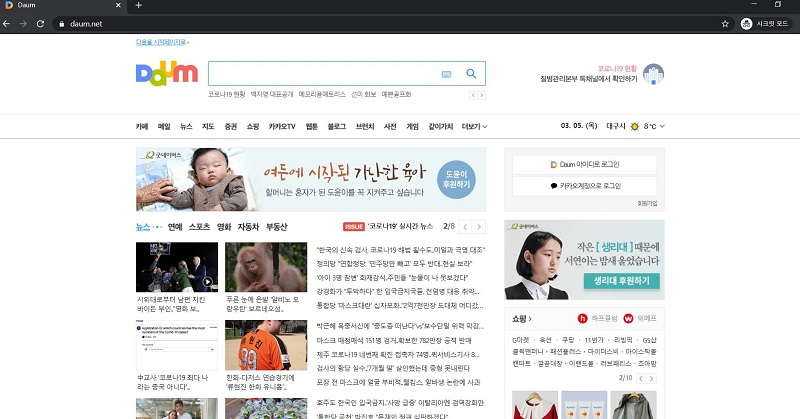Go to next news page with right arrow
The image size is (800, 419).
click(479, 227)
